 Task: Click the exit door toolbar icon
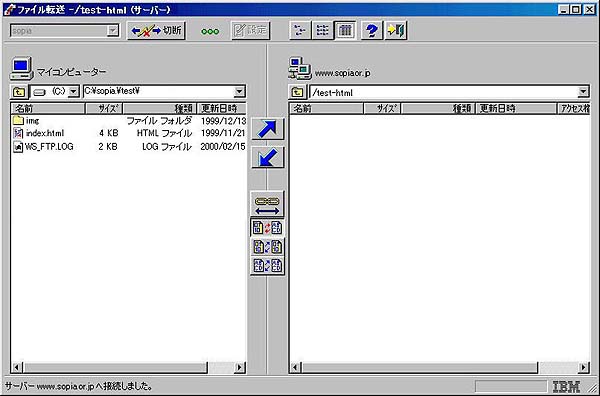(396, 30)
